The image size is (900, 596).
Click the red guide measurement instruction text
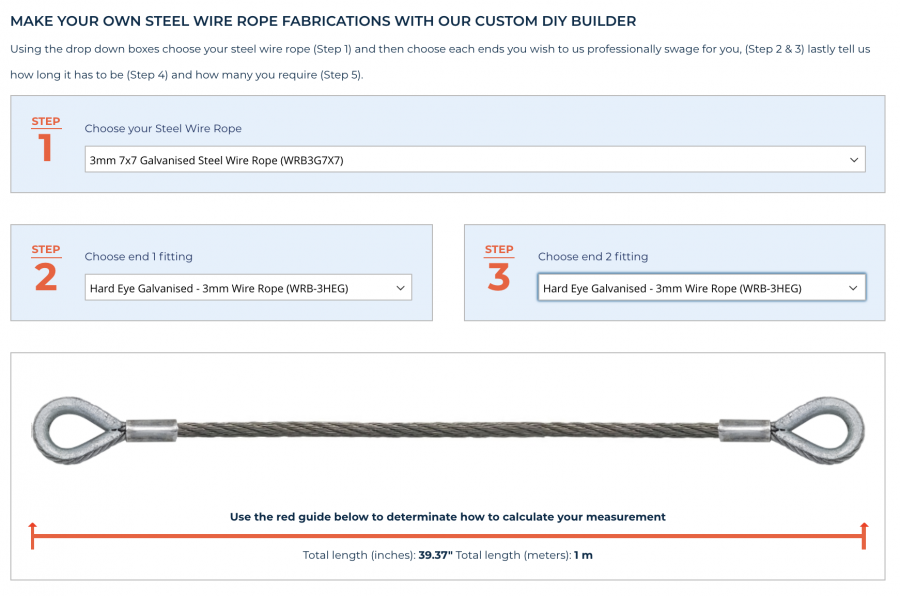tap(448, 517)
